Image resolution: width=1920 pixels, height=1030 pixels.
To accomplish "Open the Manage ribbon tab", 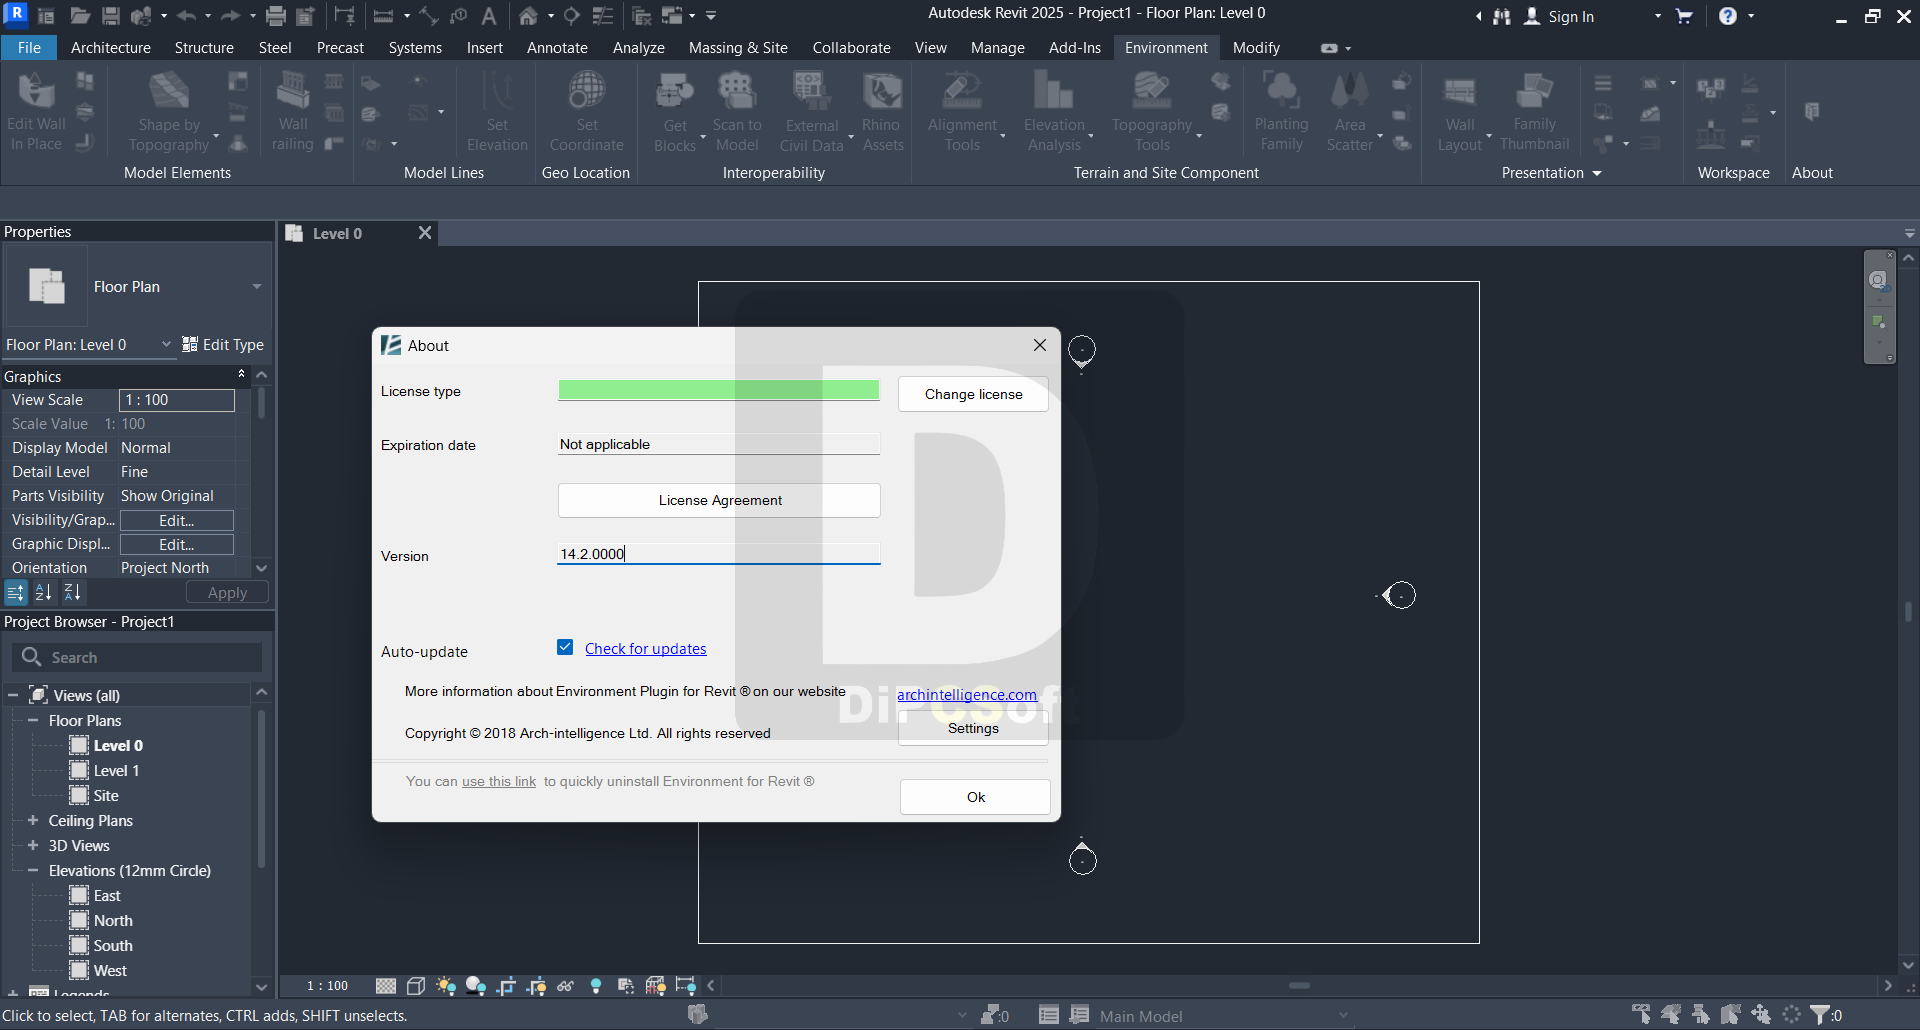I will [x=997, y=48].
